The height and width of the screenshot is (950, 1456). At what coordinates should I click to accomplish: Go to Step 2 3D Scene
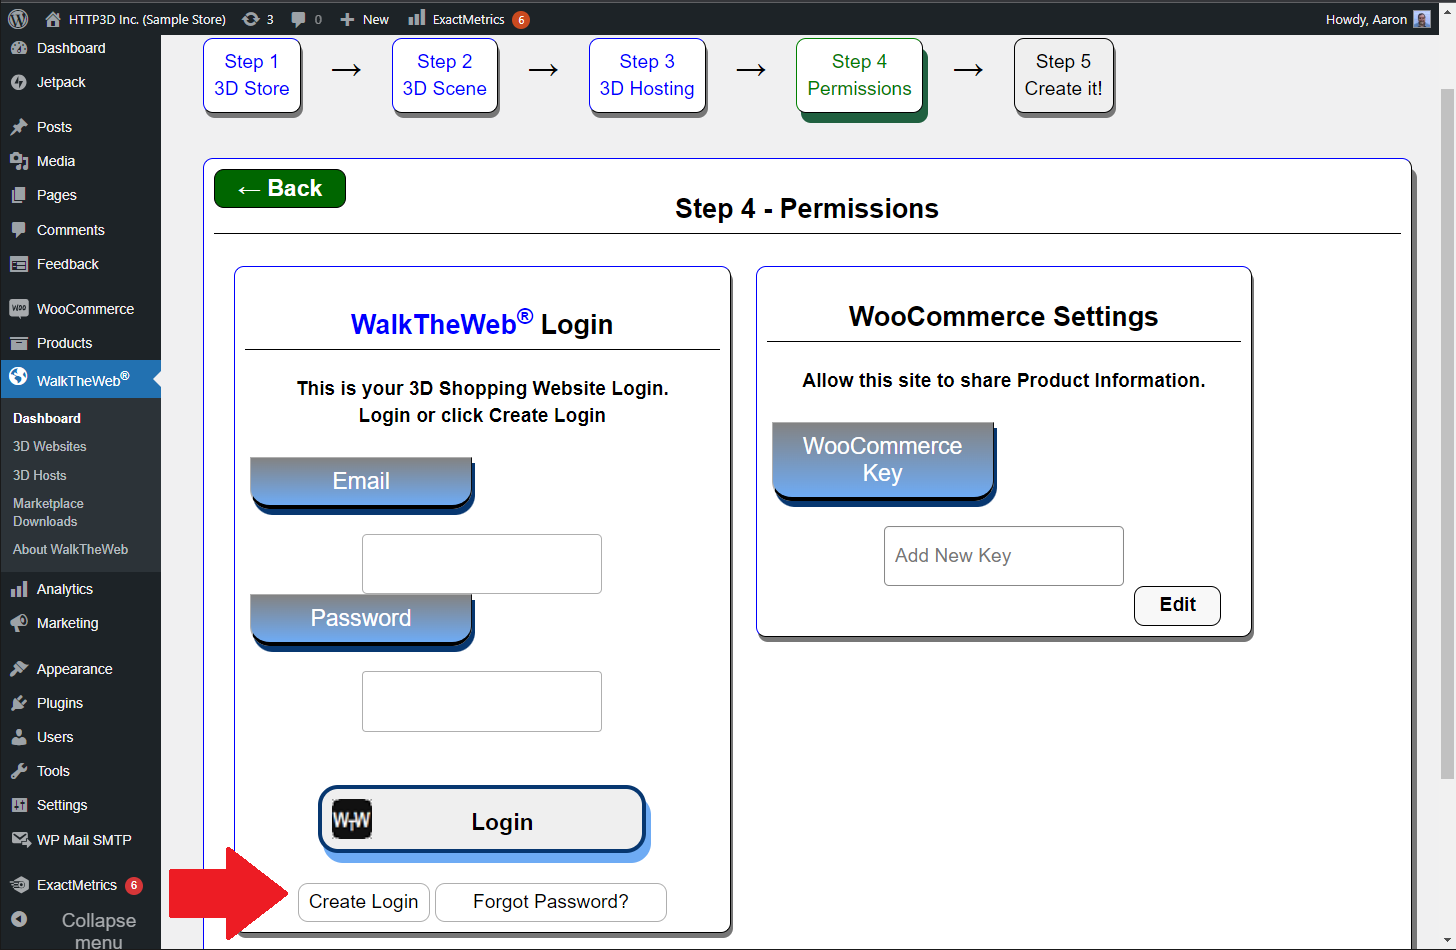point(445,75)
